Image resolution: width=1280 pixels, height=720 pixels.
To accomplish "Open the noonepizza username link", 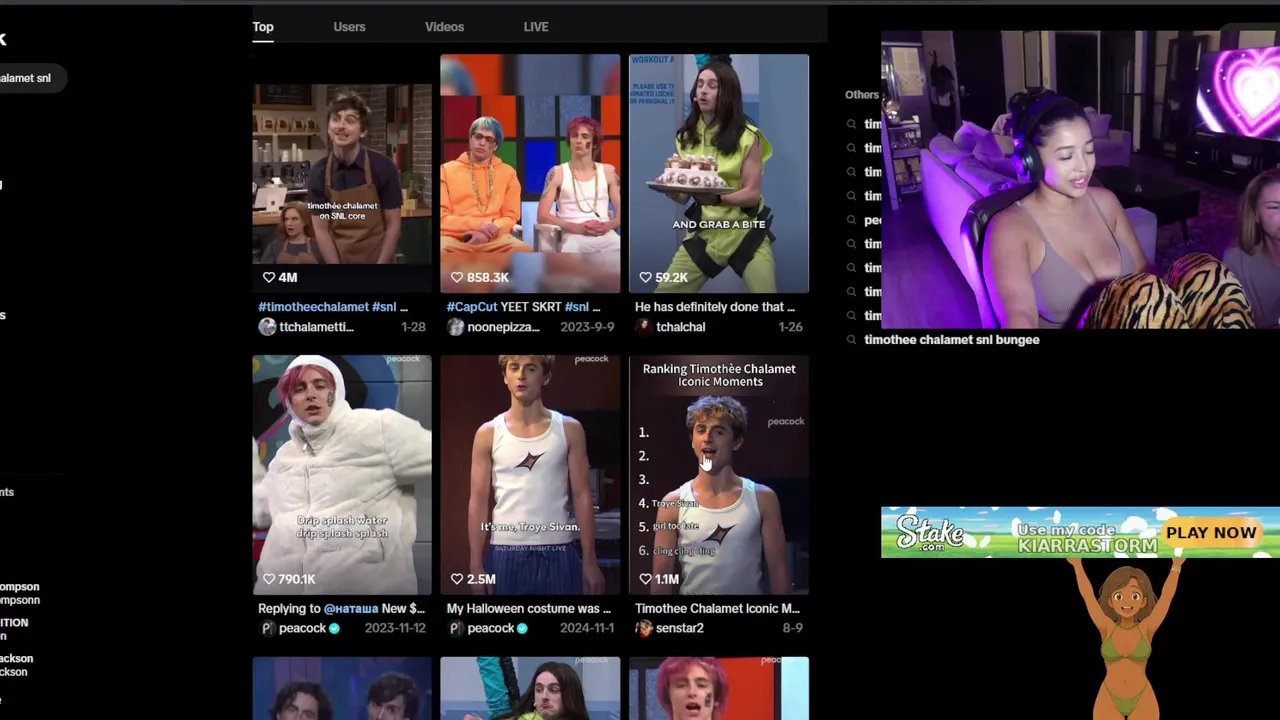I will click(x=503, y=327).
